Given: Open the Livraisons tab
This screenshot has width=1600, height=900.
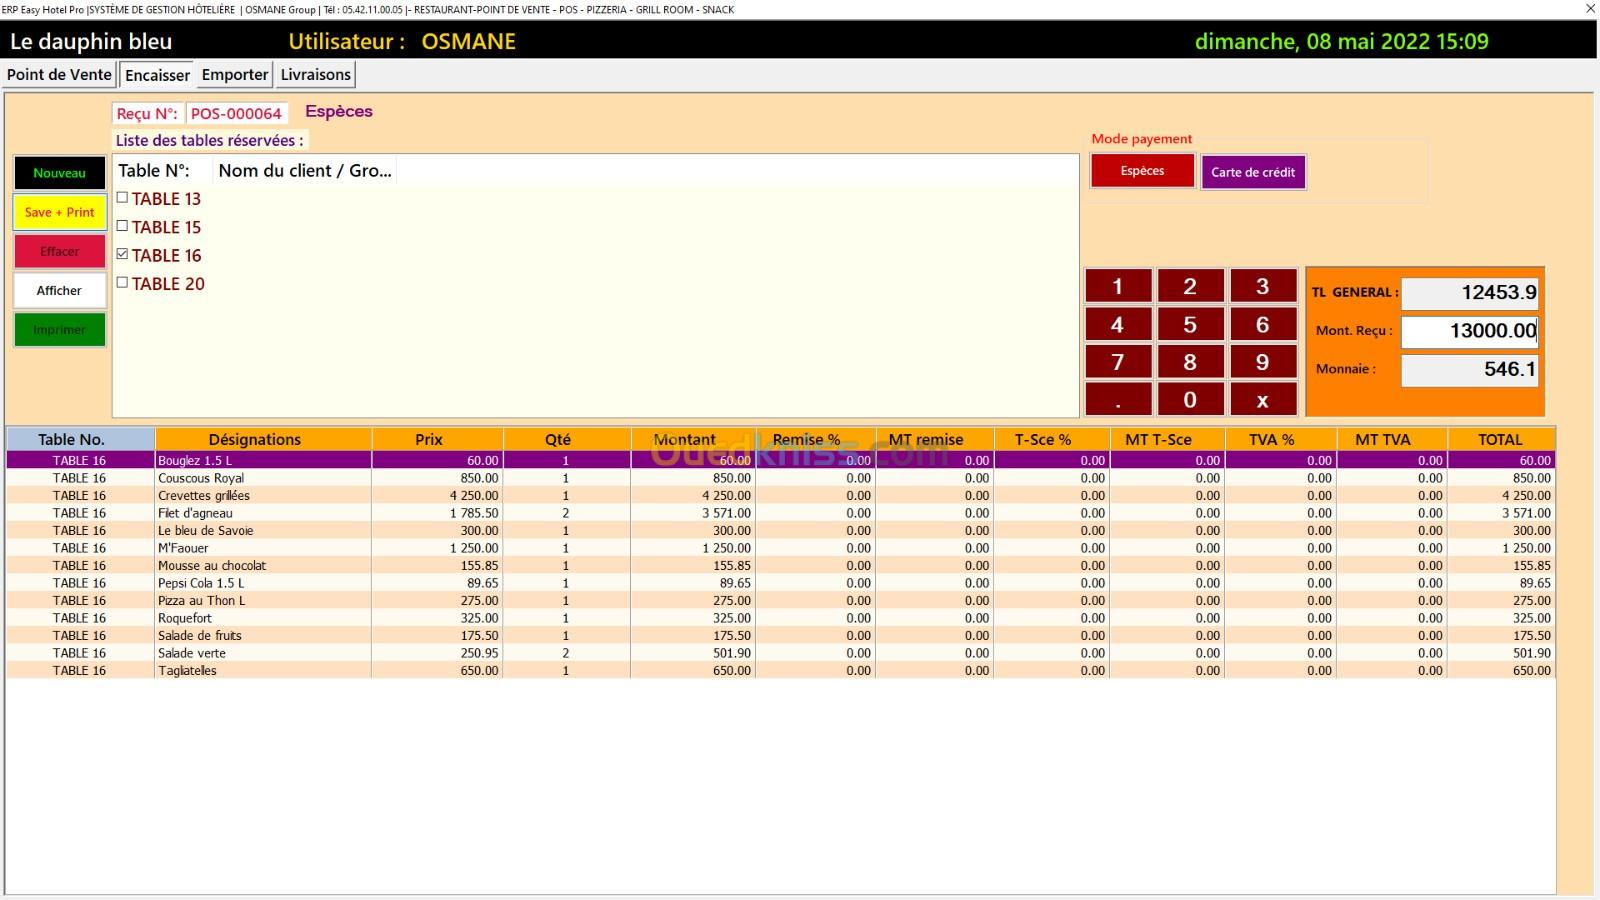Looking at the screenshot, I should point(315,75).
